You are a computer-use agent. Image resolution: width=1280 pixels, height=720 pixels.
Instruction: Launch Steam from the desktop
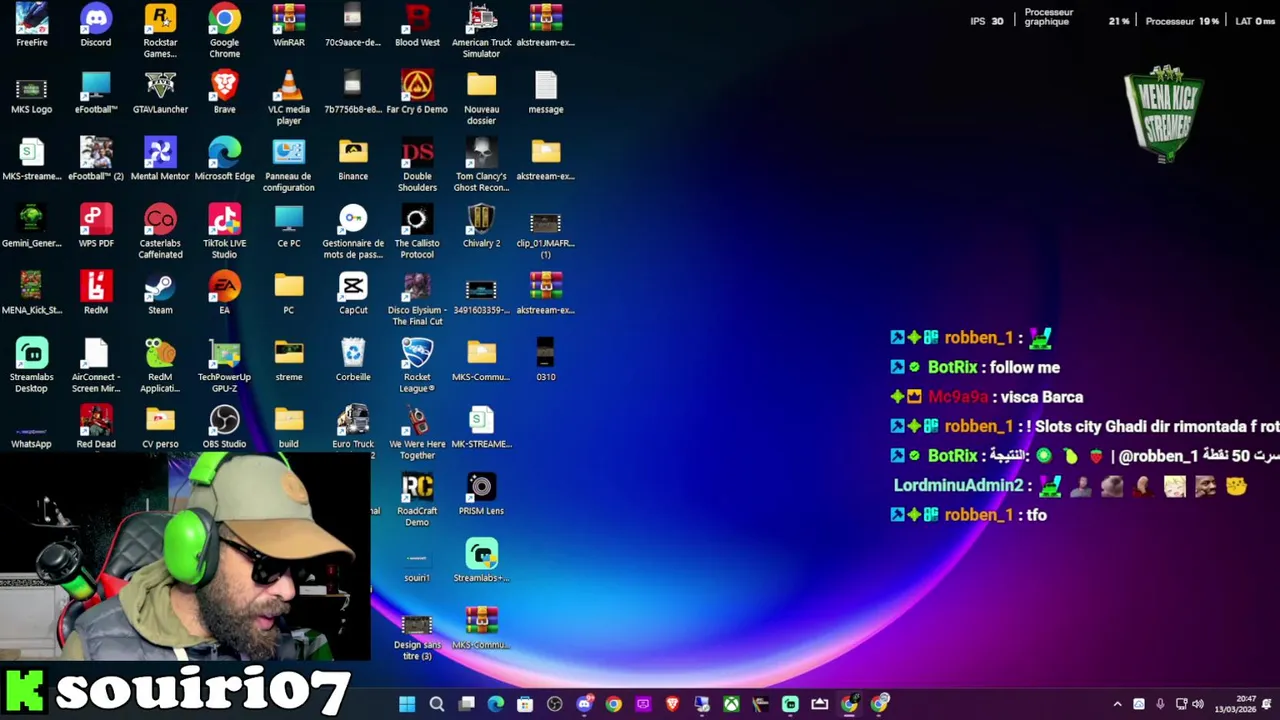coord(160,294)
